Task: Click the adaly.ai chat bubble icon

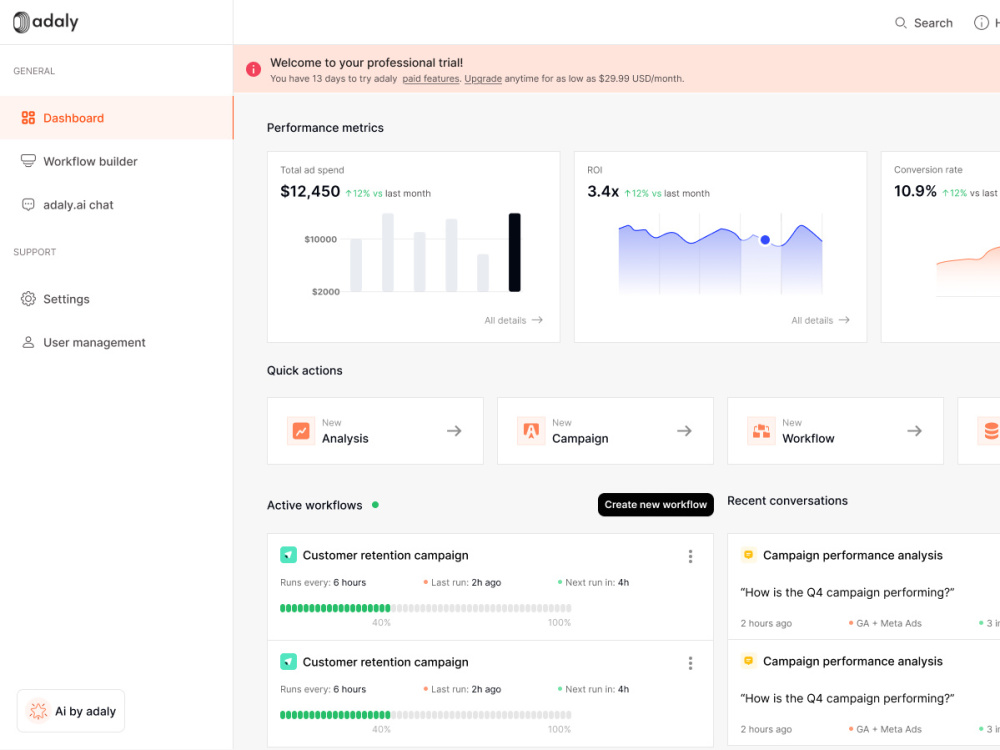Action: (x=28, y=205)
